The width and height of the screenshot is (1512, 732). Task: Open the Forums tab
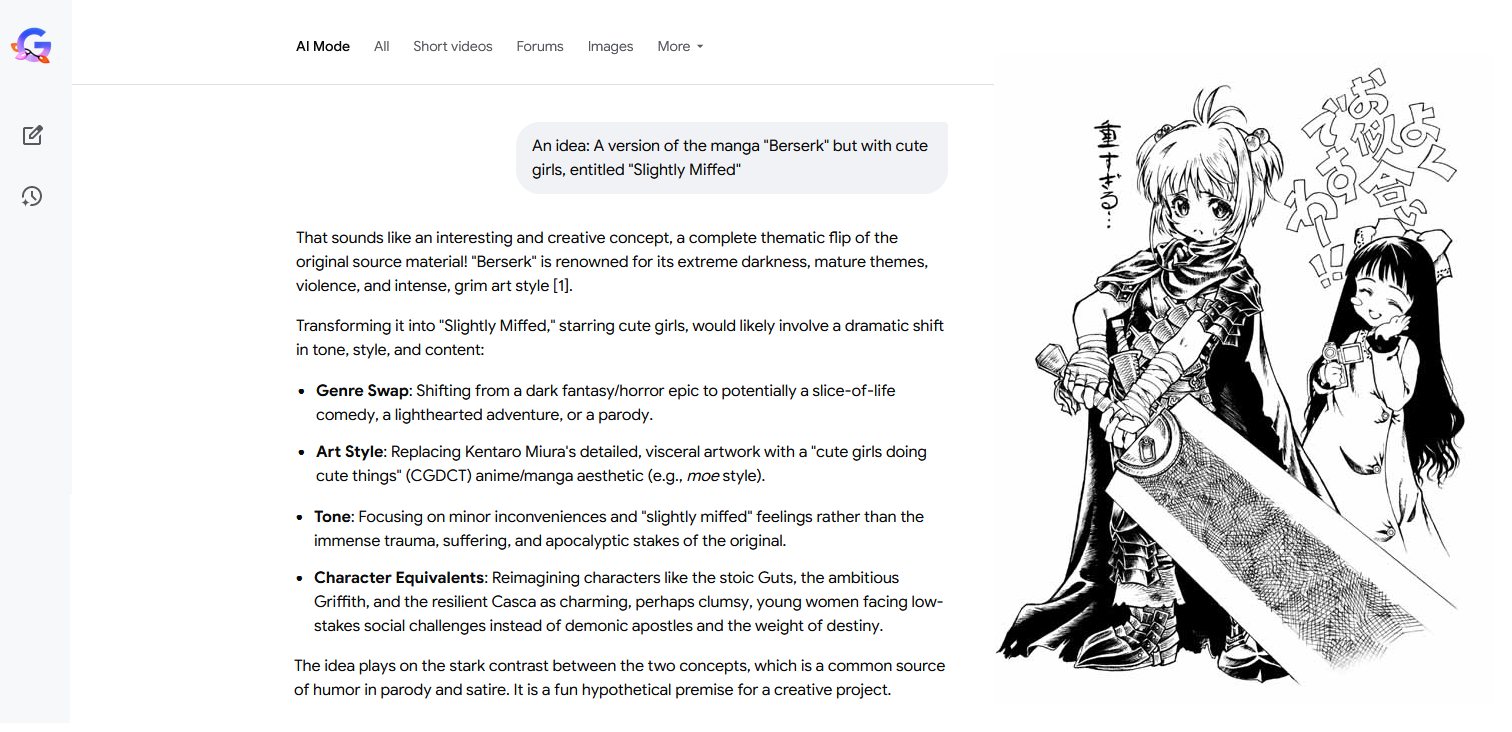click(540, 46)
